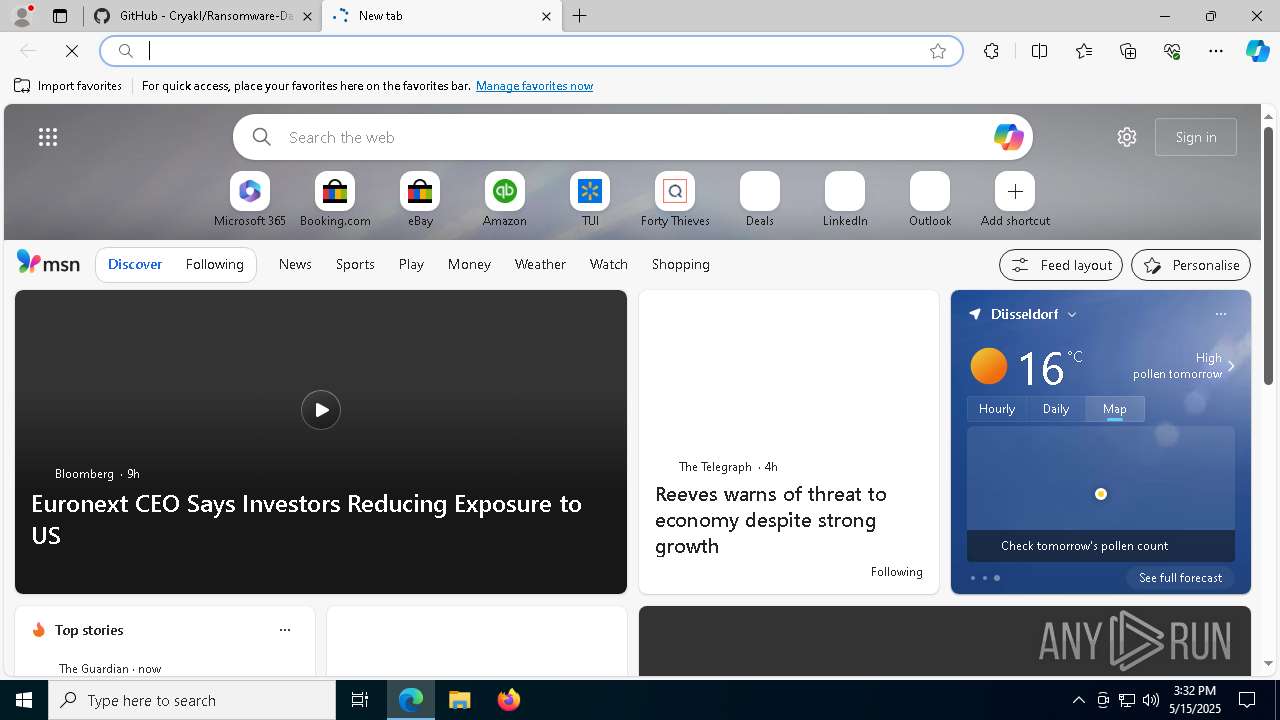The height and width of the screenshot is (720, 1280).
Task: Open the Extensions puzzle icon
Action: pyautogui.click(x=991, y=51)
